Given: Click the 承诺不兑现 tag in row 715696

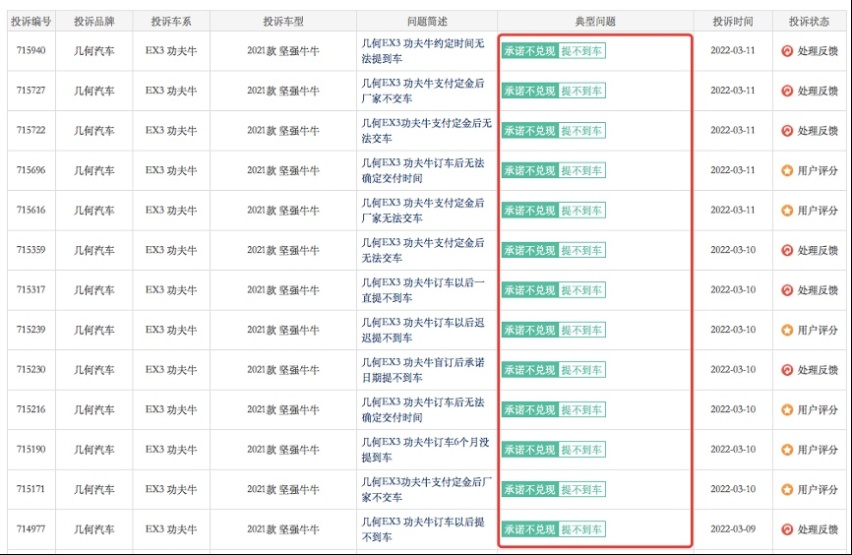Looking at the screenshot, I should point(530,170).
